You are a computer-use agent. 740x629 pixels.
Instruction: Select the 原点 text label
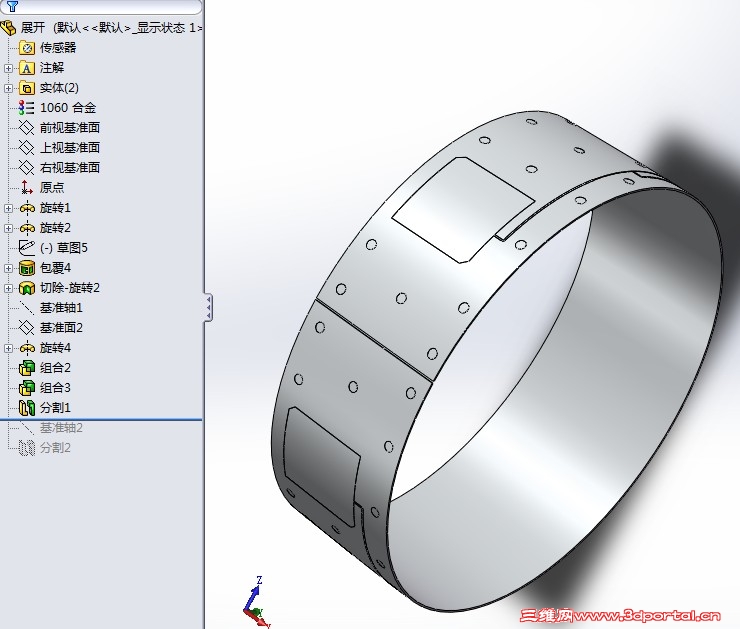52,187
